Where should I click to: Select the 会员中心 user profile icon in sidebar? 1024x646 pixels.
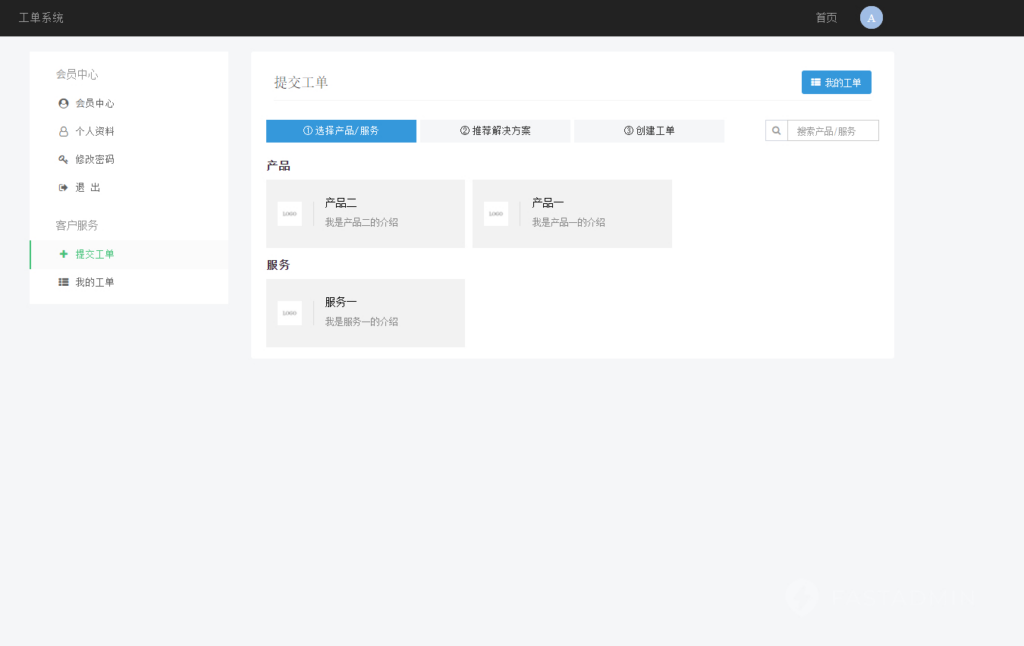point(62,103)
